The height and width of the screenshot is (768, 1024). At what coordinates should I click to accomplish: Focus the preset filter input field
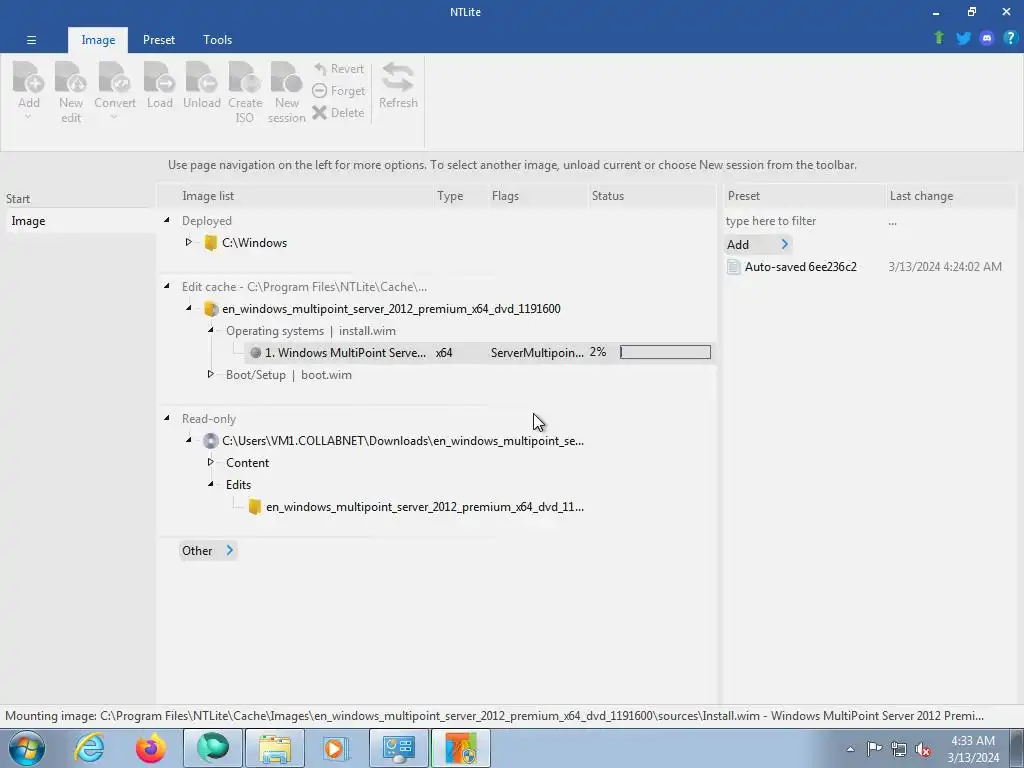[803, 221]
